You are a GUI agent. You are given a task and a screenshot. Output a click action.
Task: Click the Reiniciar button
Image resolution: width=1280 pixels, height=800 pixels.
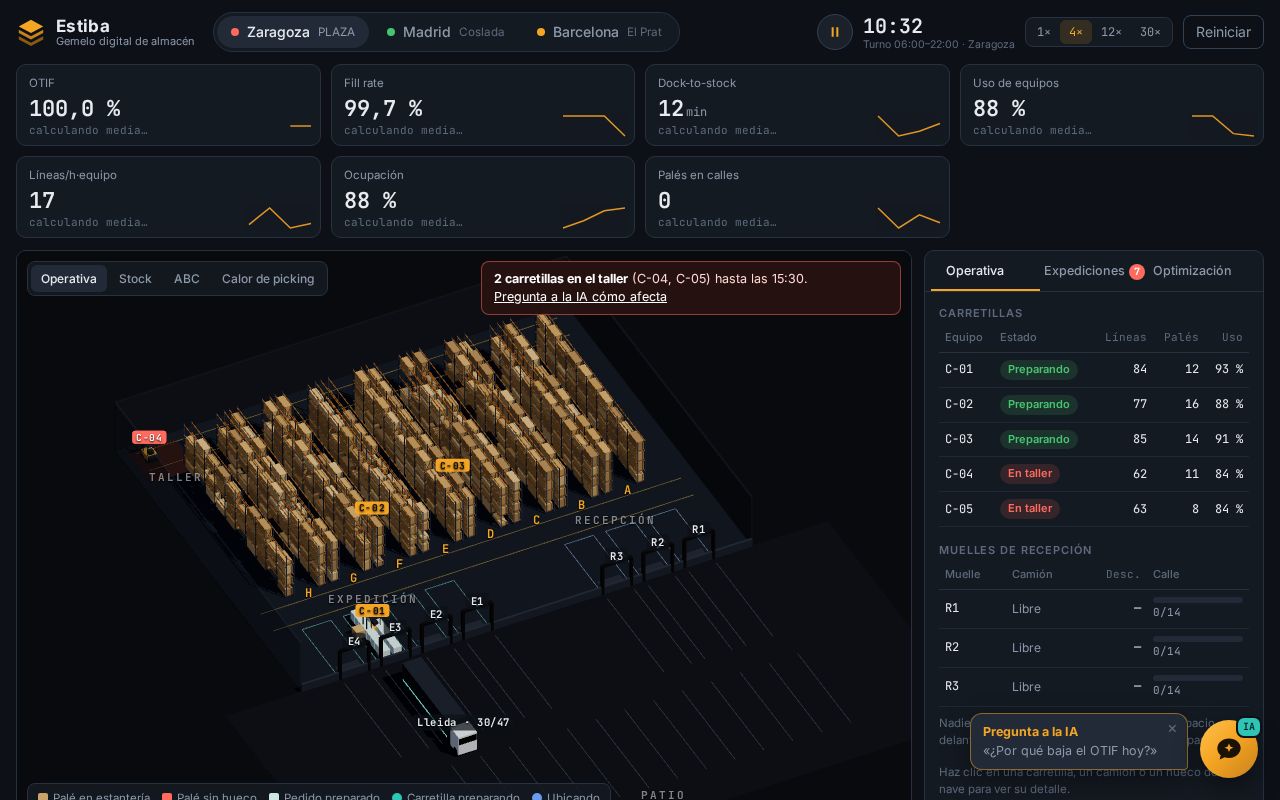pyautogui.click(x=1223, y=32)
